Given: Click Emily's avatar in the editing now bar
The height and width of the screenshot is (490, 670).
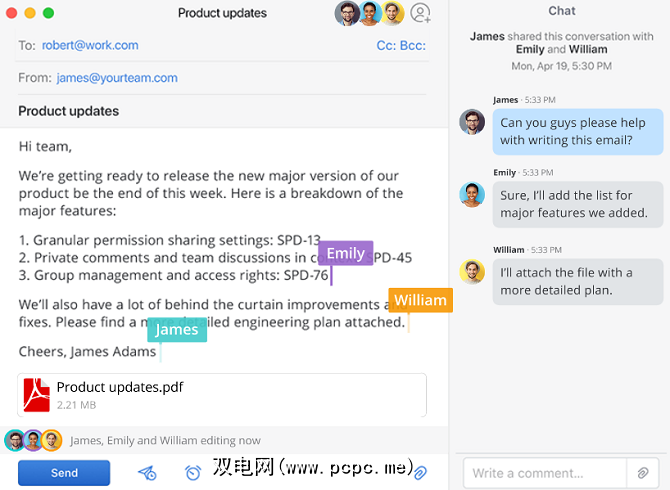Looking at the screenshot, I should point(33,440).
